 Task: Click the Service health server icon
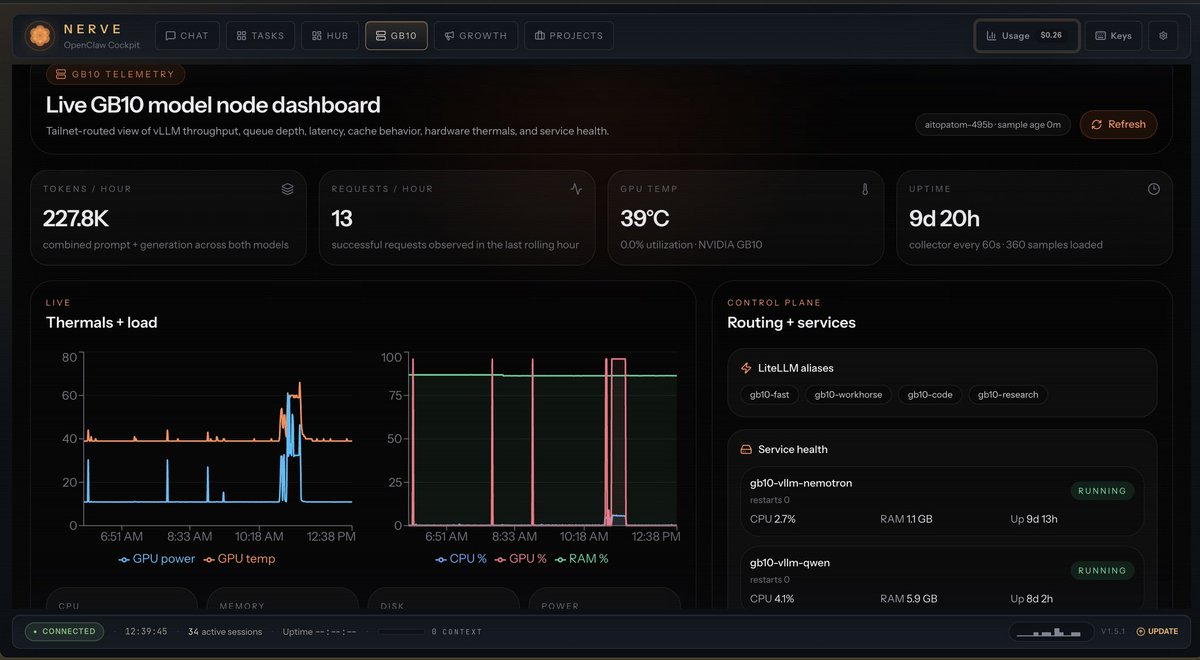pyautogui.click(x=746, y=449)
